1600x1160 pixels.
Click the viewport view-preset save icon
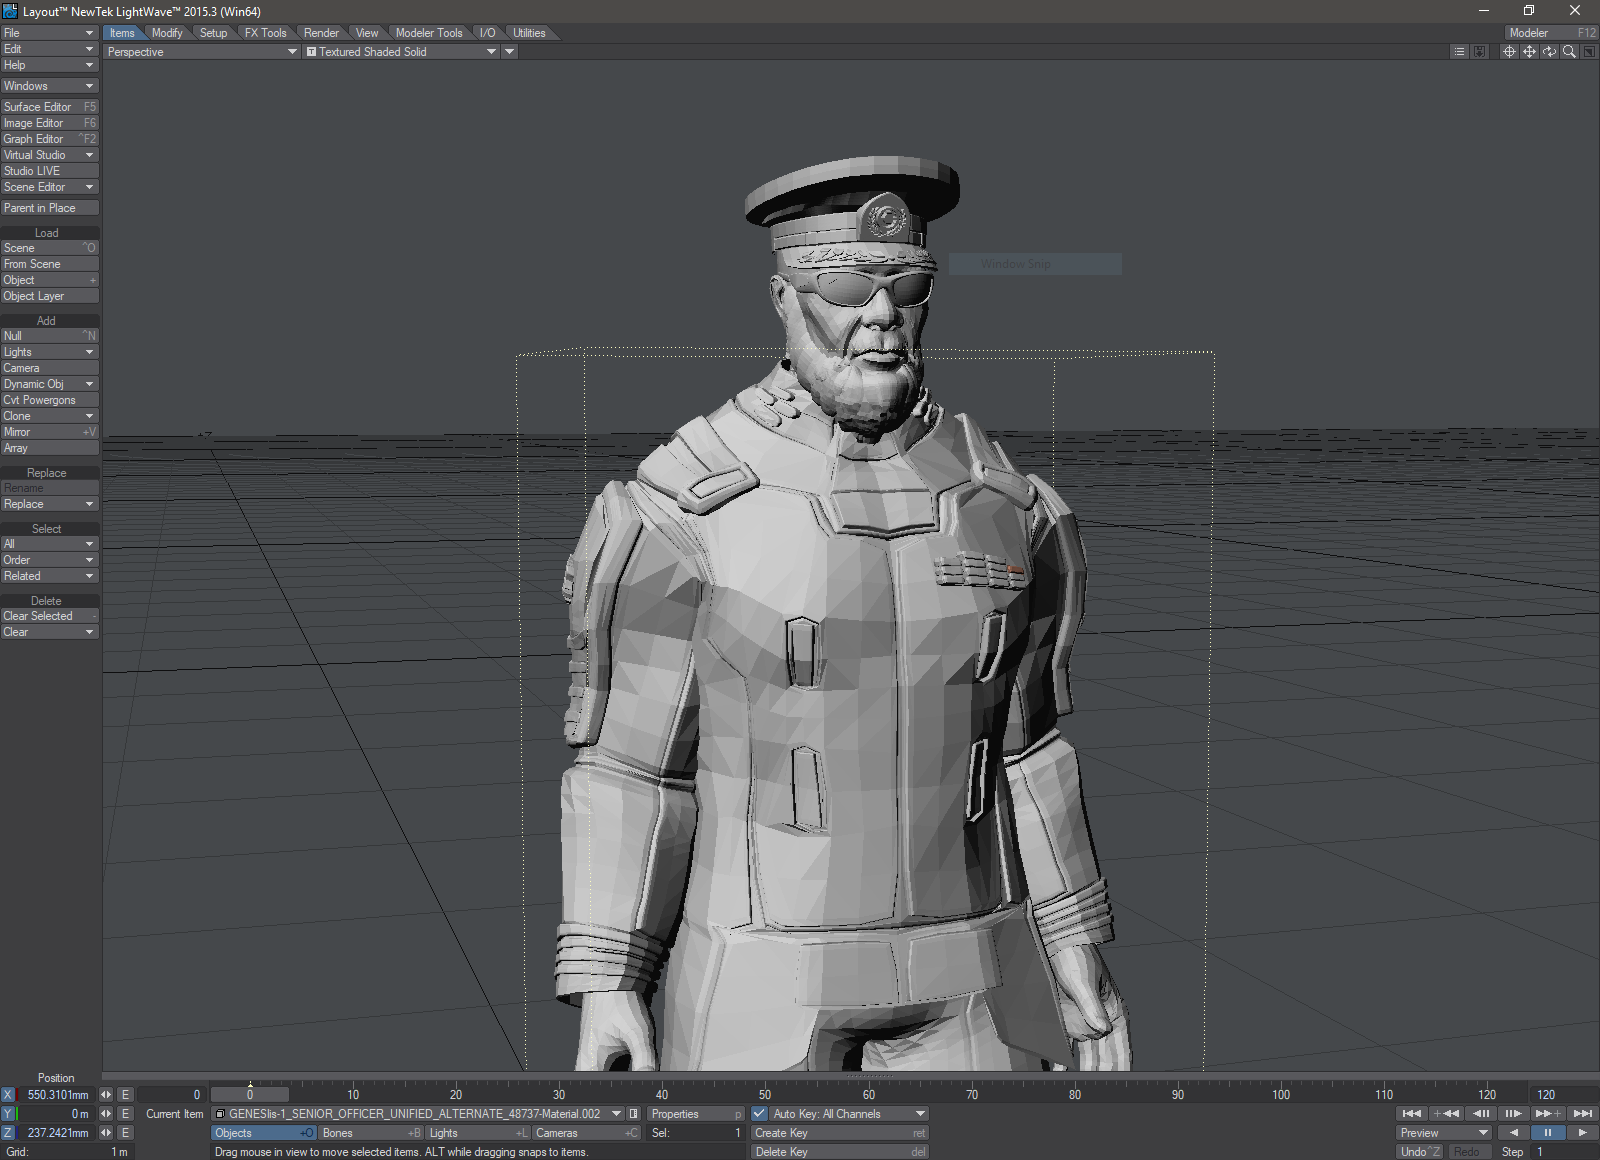pyautogui.click(x=1480, y=52)
